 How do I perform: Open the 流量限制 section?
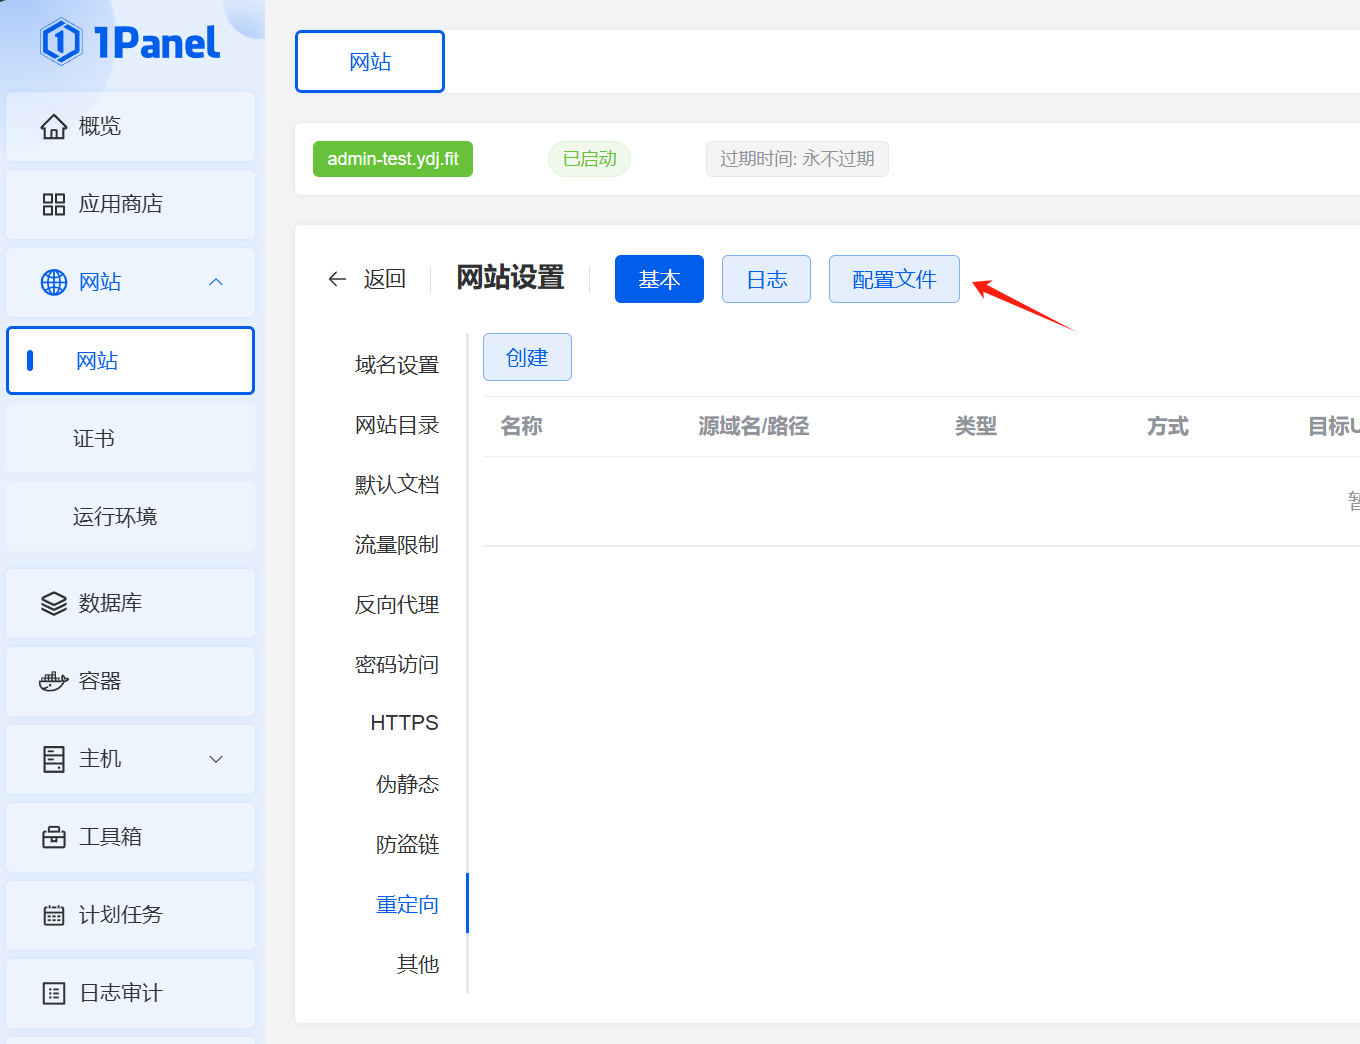pos(397,545)
